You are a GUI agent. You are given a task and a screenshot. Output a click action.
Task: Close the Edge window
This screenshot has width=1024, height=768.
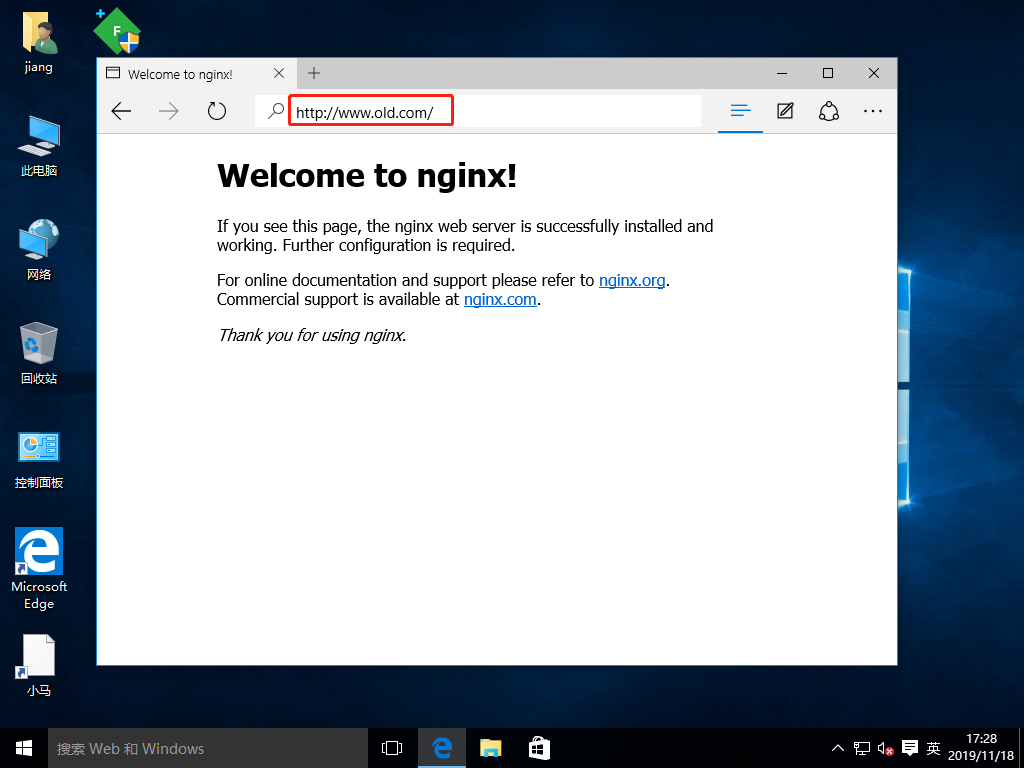(874, 73)
